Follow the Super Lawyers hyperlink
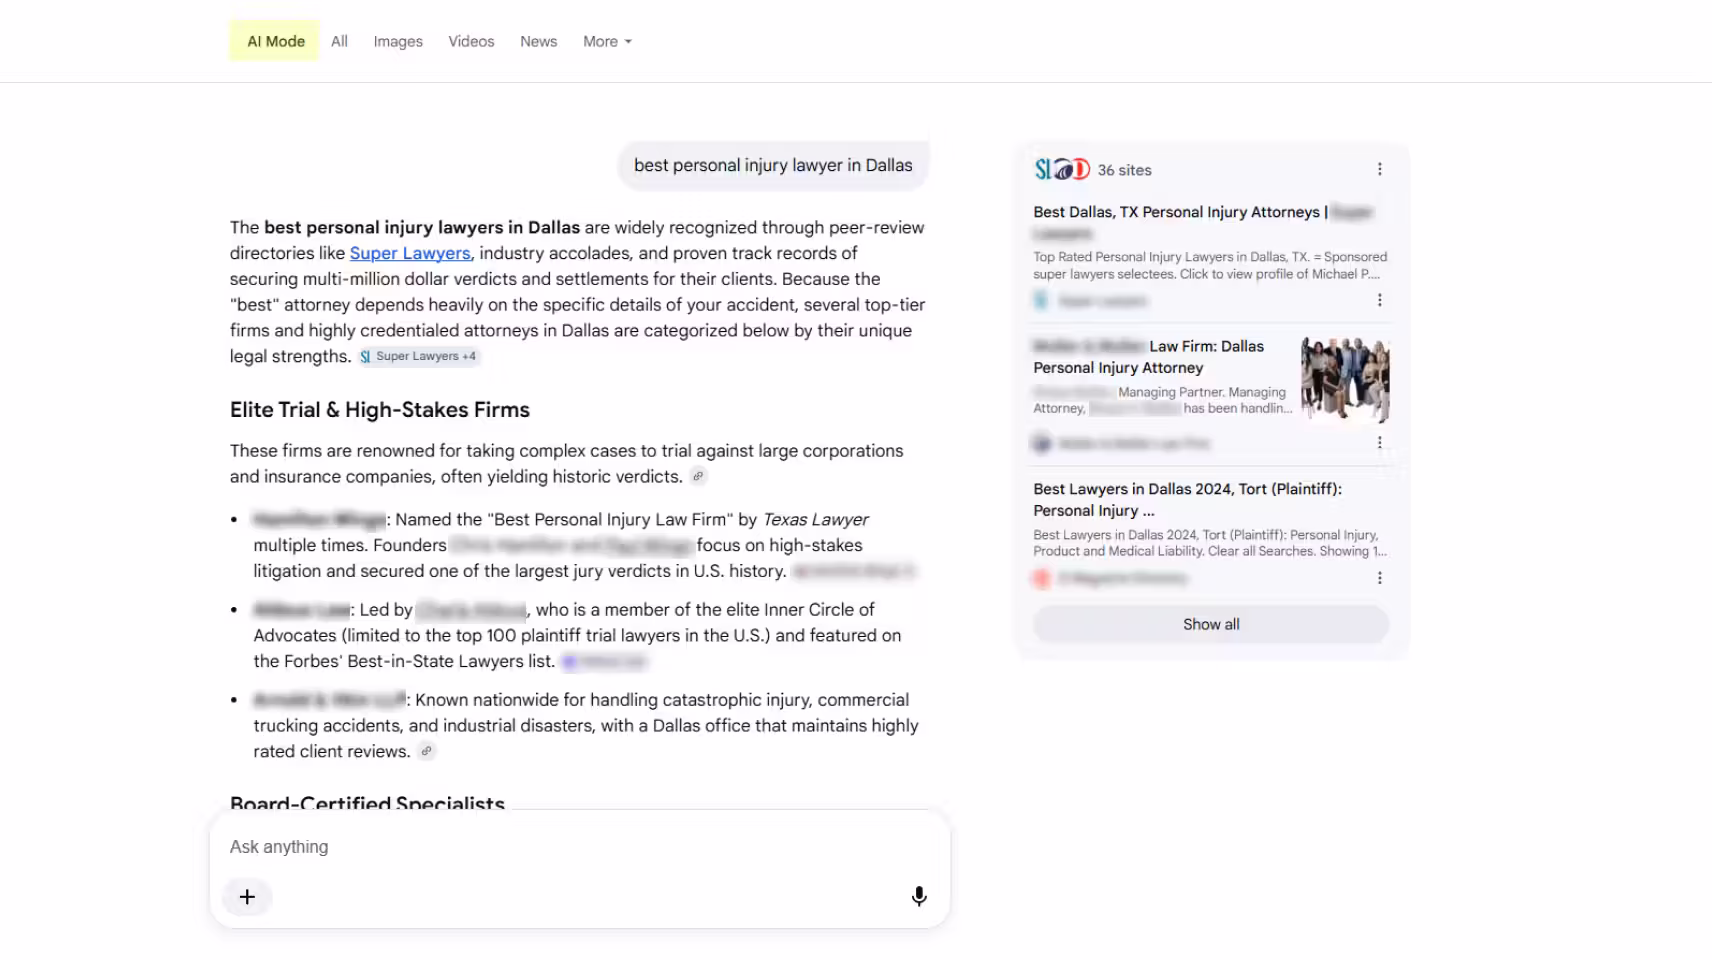Image resolution: width=1712 pixels, height=960 pixels. [x=410, y=253]
